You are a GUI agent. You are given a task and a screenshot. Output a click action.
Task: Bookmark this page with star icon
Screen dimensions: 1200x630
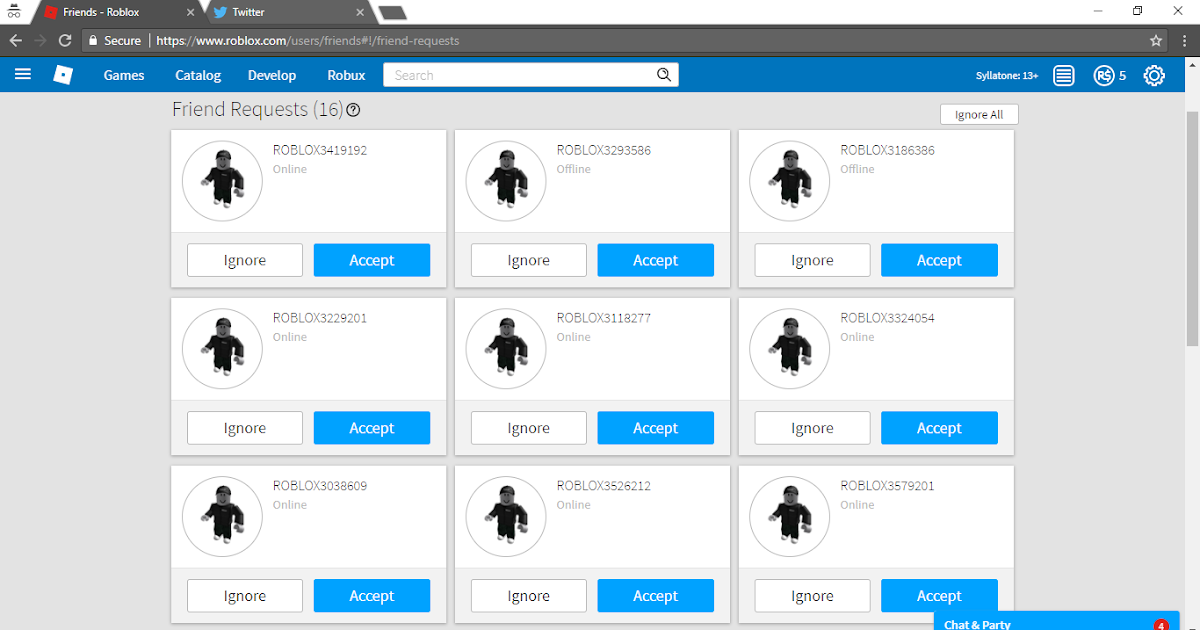pyautogui.click(x=1156, y=41)
